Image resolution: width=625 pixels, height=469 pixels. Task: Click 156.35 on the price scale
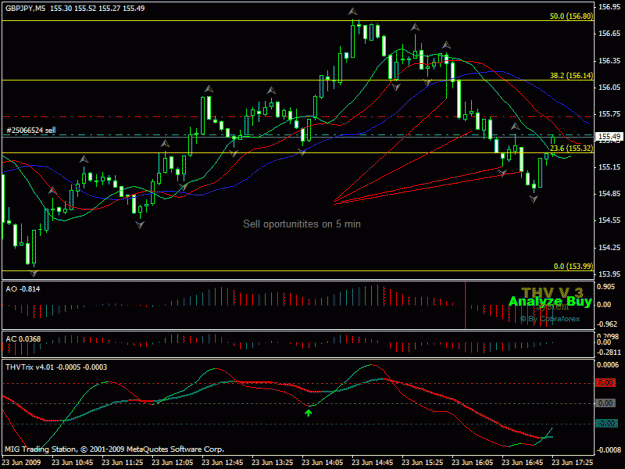point(609,61)
